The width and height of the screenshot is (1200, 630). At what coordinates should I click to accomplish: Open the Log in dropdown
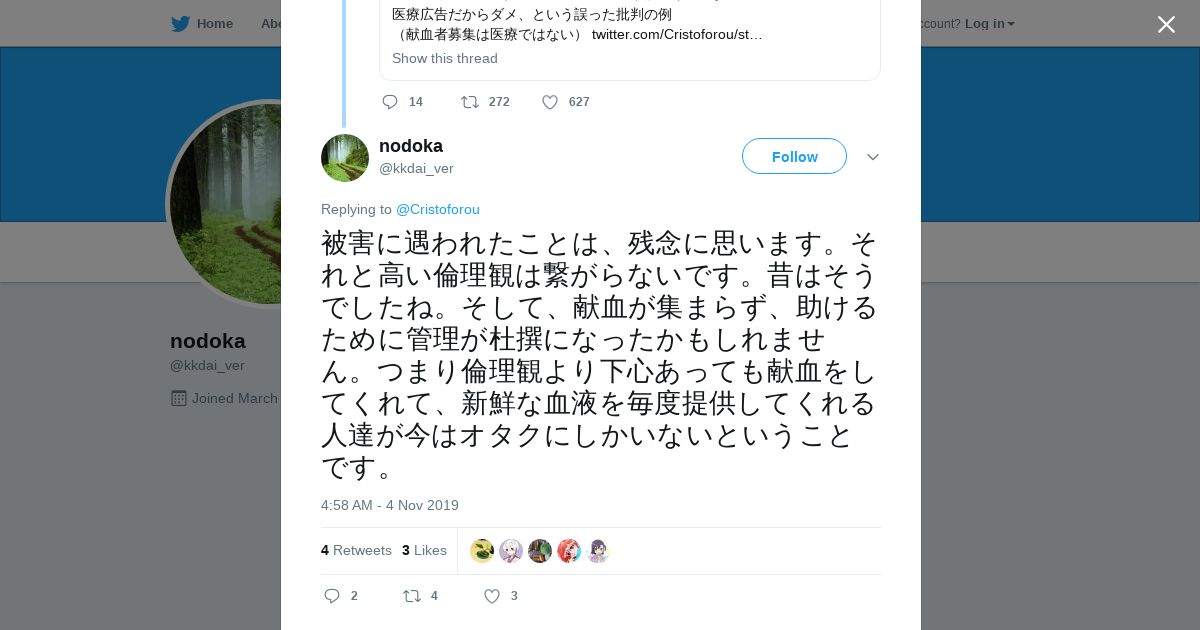(989, 24)
